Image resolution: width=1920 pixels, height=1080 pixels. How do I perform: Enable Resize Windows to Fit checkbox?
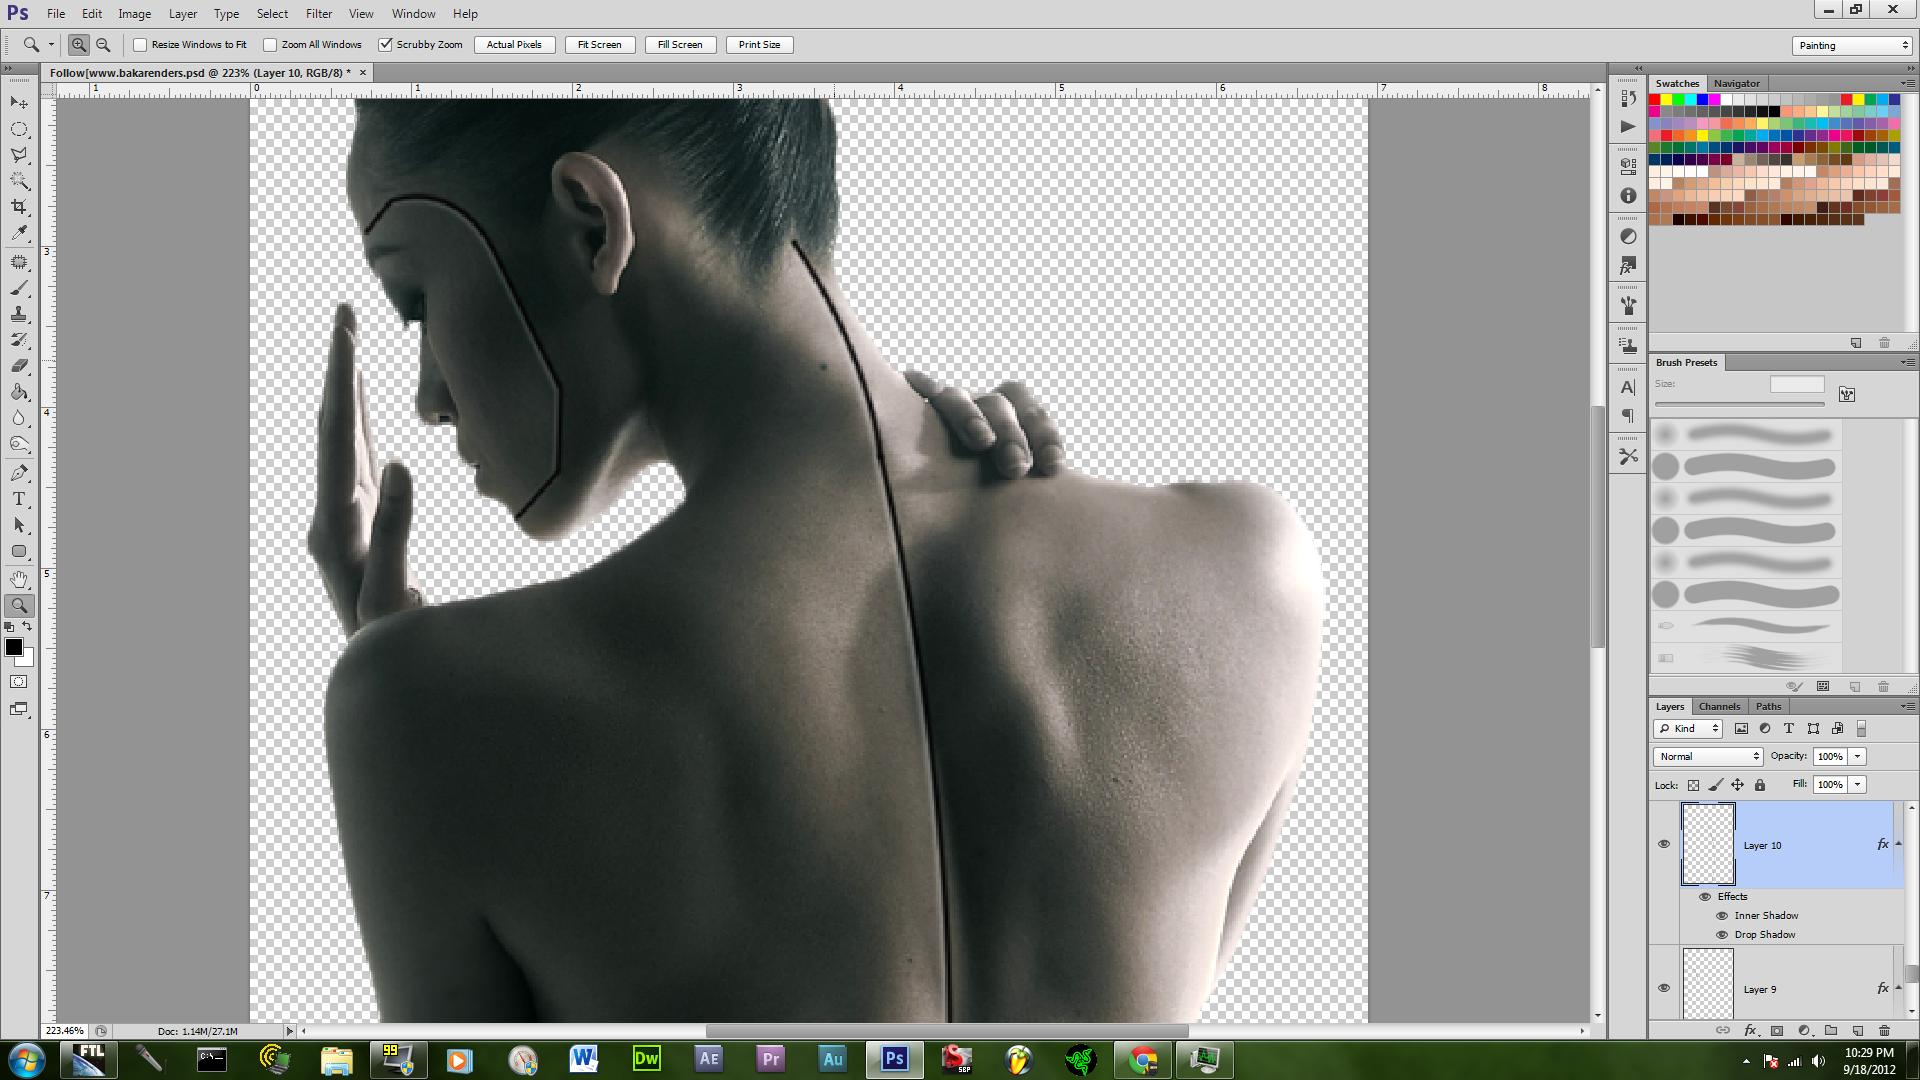coord(140,45)
